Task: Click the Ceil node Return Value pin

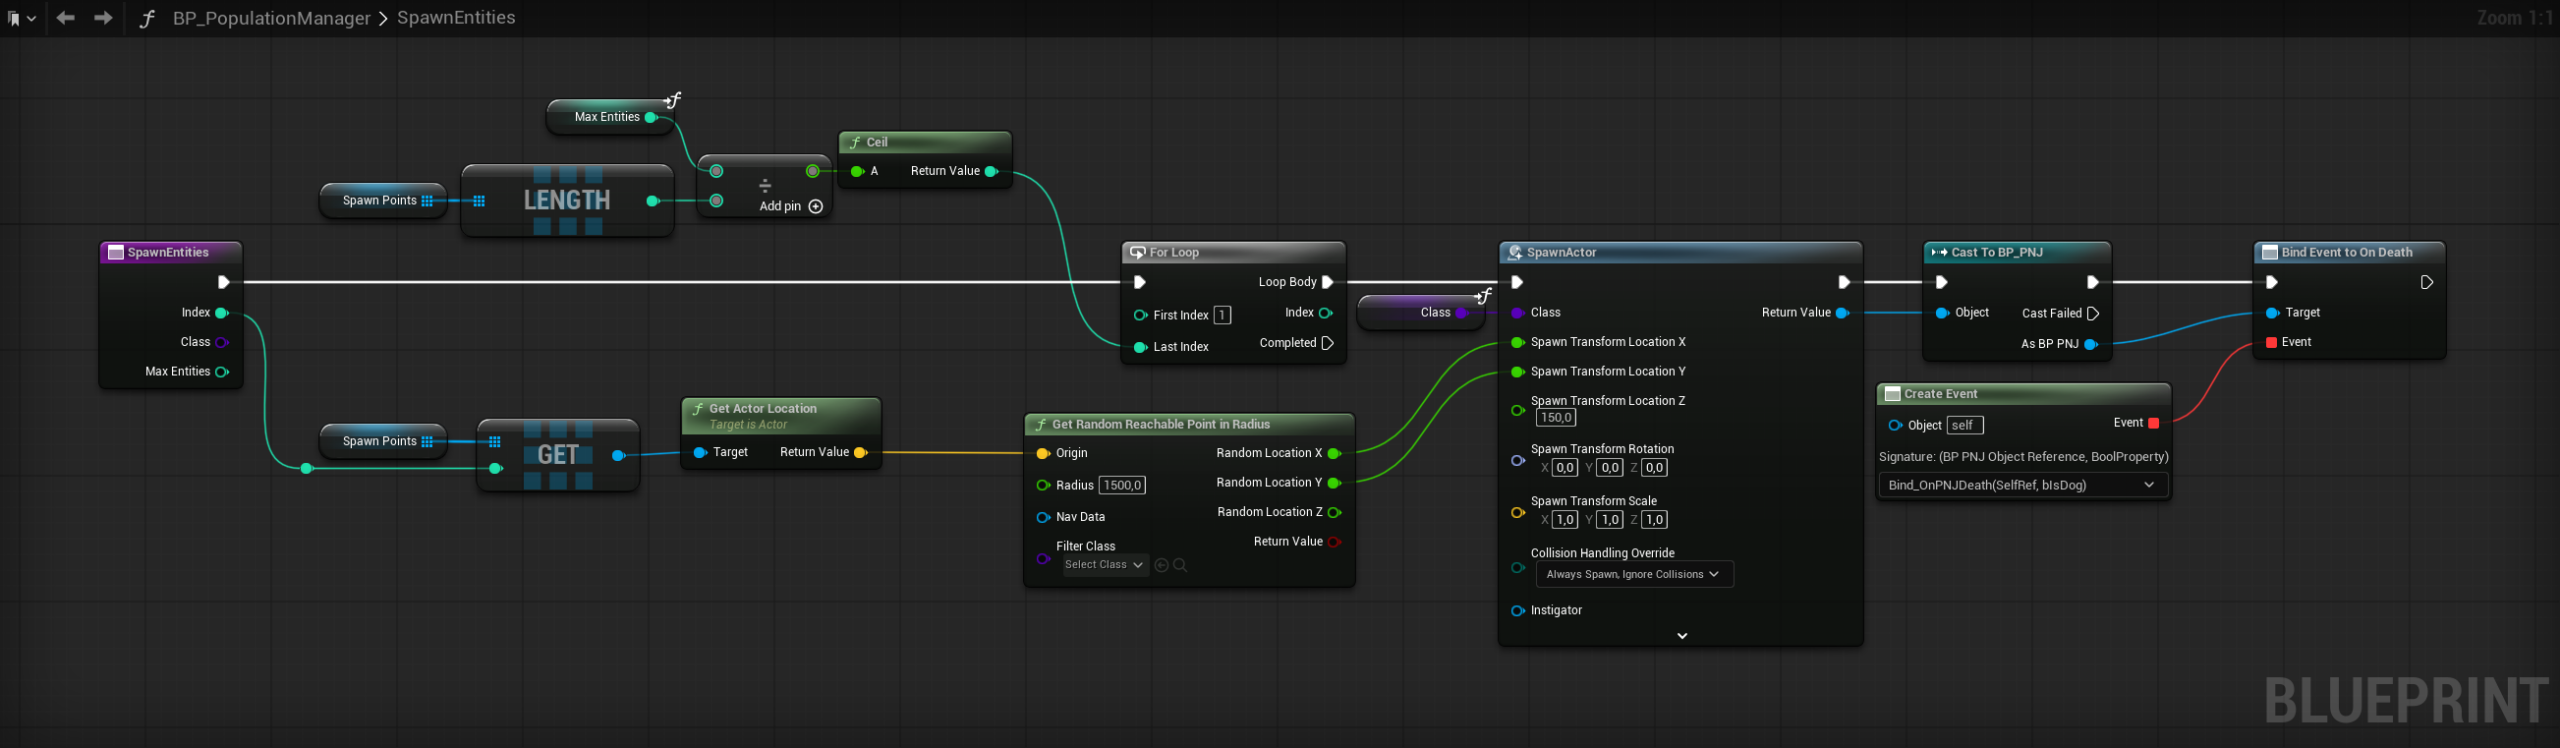Action: tap(991, 171)
